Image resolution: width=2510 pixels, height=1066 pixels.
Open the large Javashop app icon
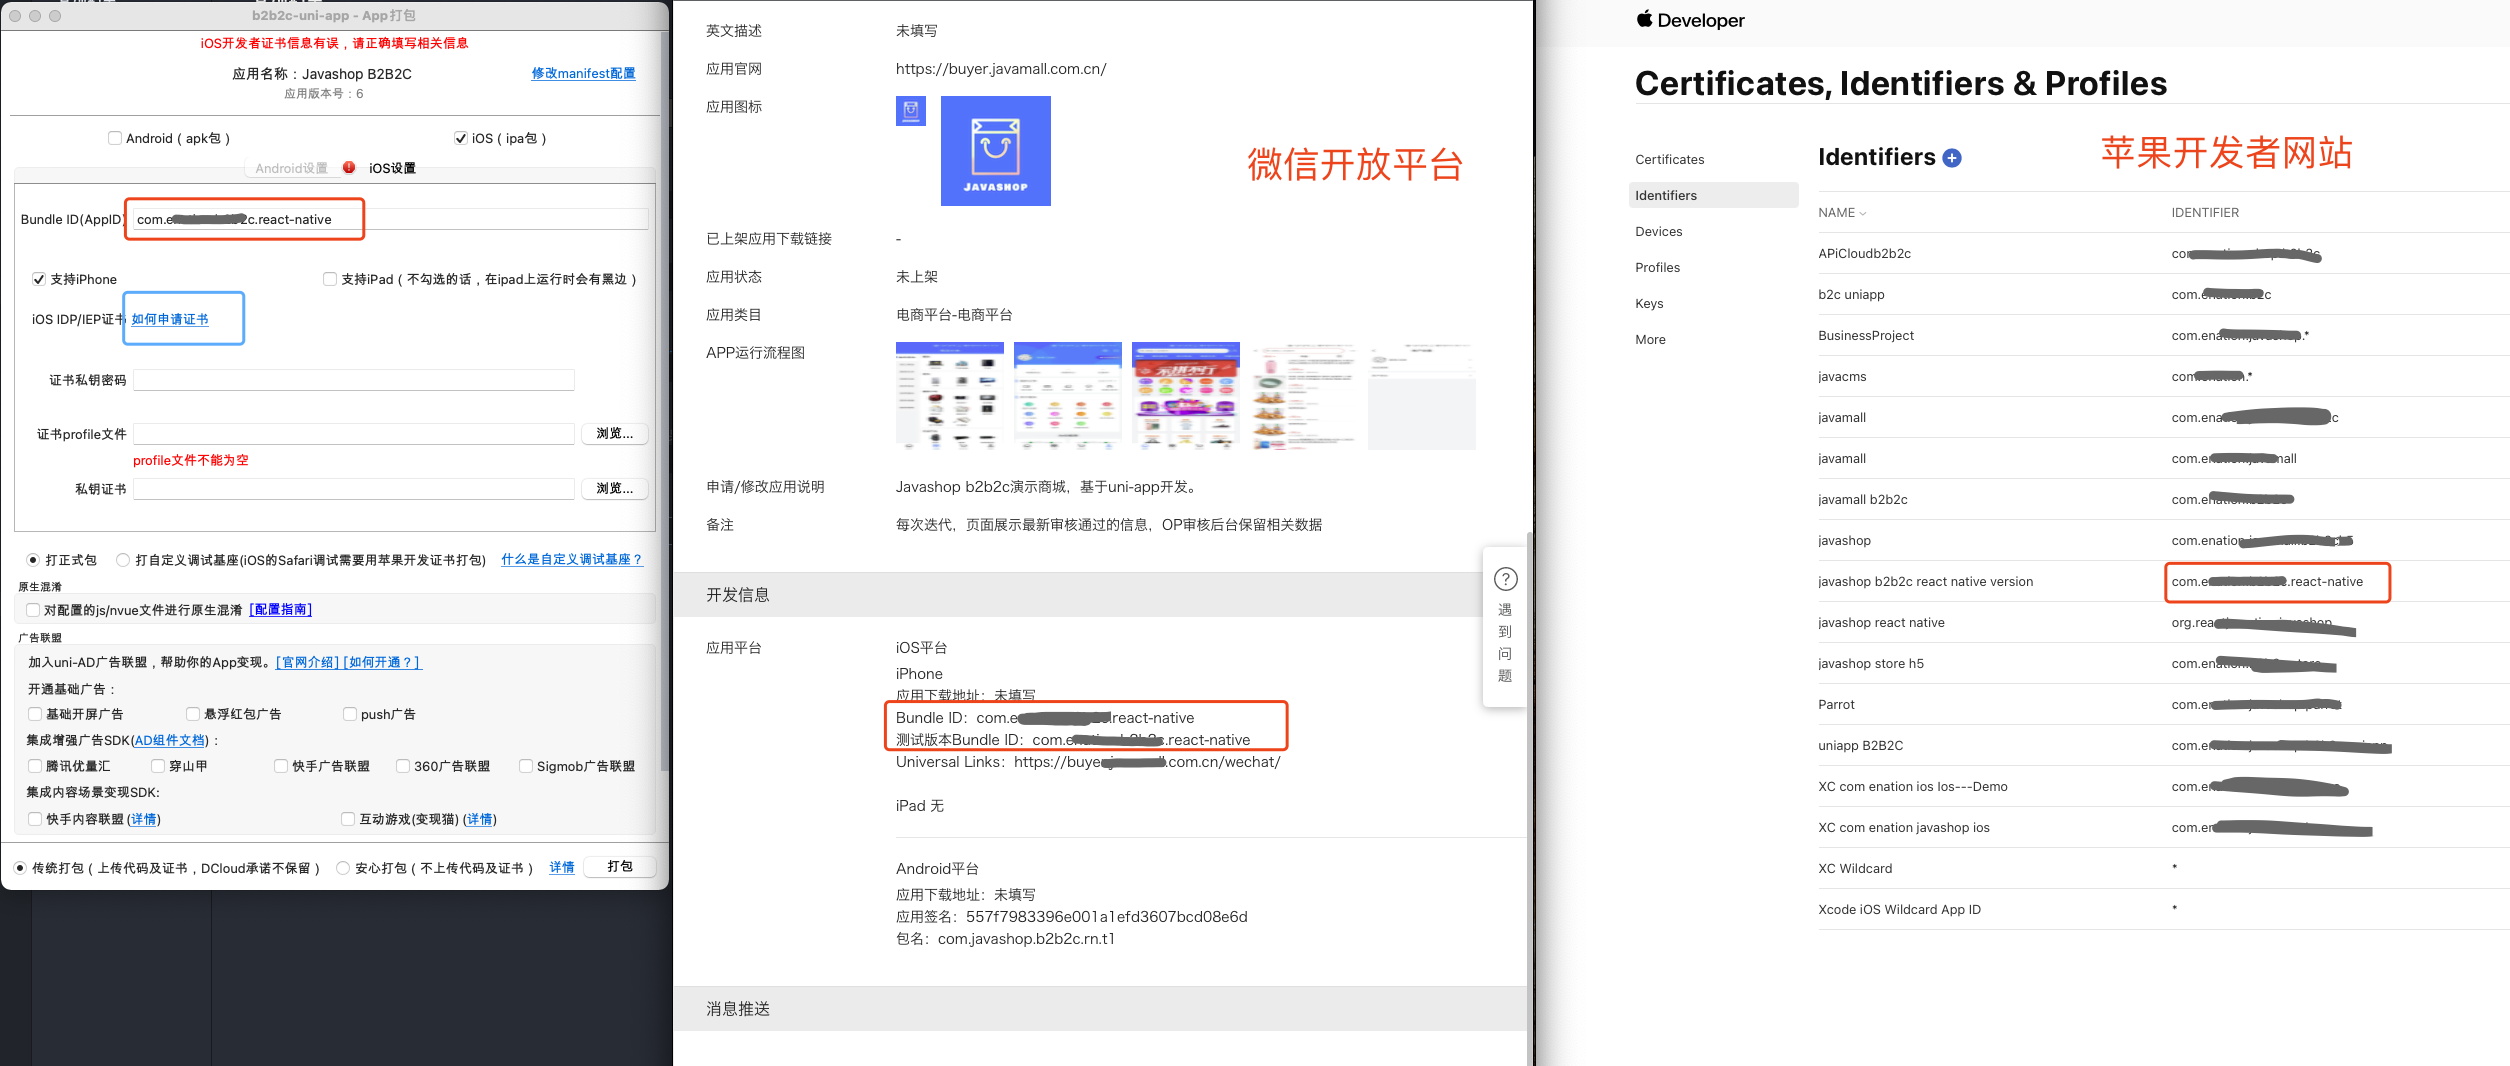[x=996, y=151]
